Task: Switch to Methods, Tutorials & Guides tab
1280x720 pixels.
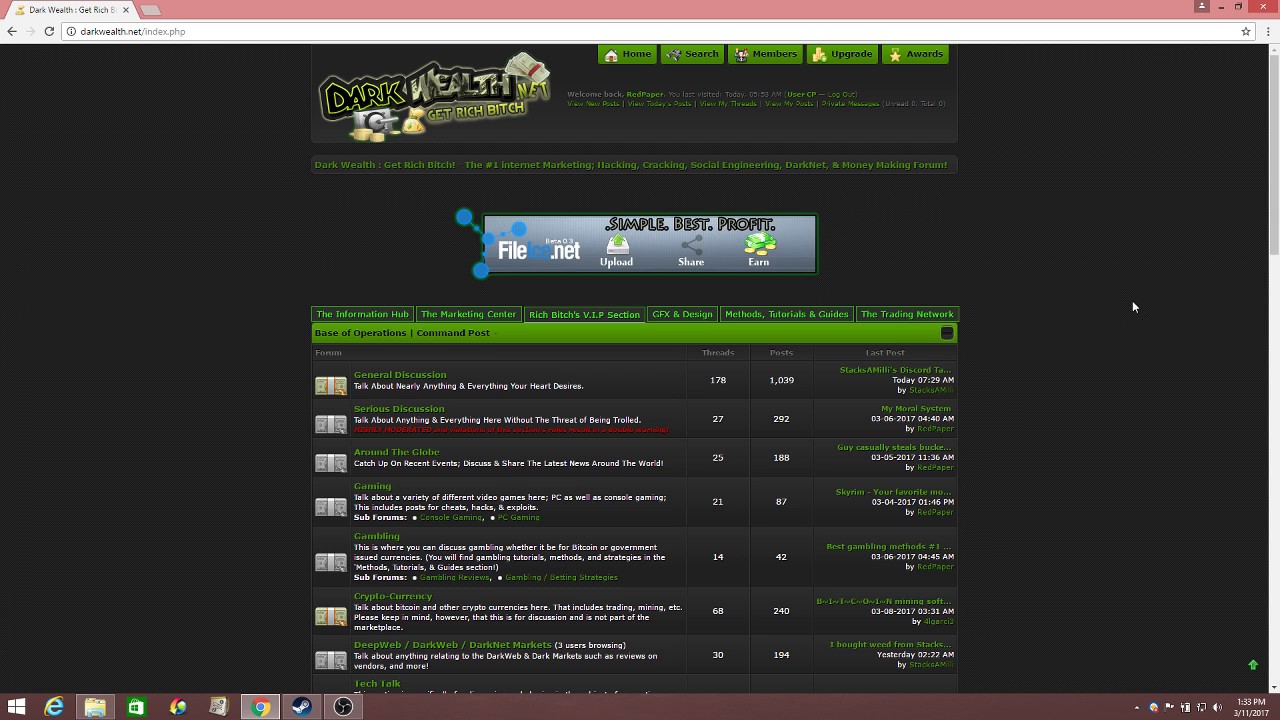Action: (786, 314)
